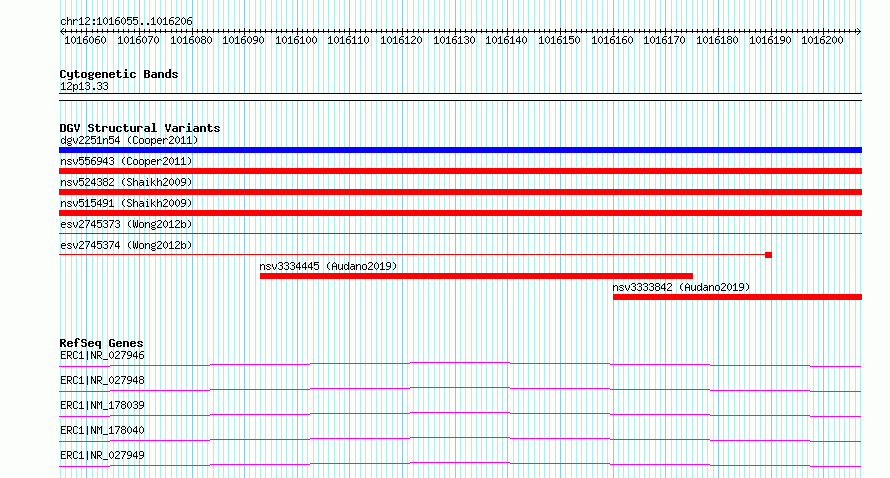
Task: Click the red nsv524382 variant bar
Action: click(460, 192)
